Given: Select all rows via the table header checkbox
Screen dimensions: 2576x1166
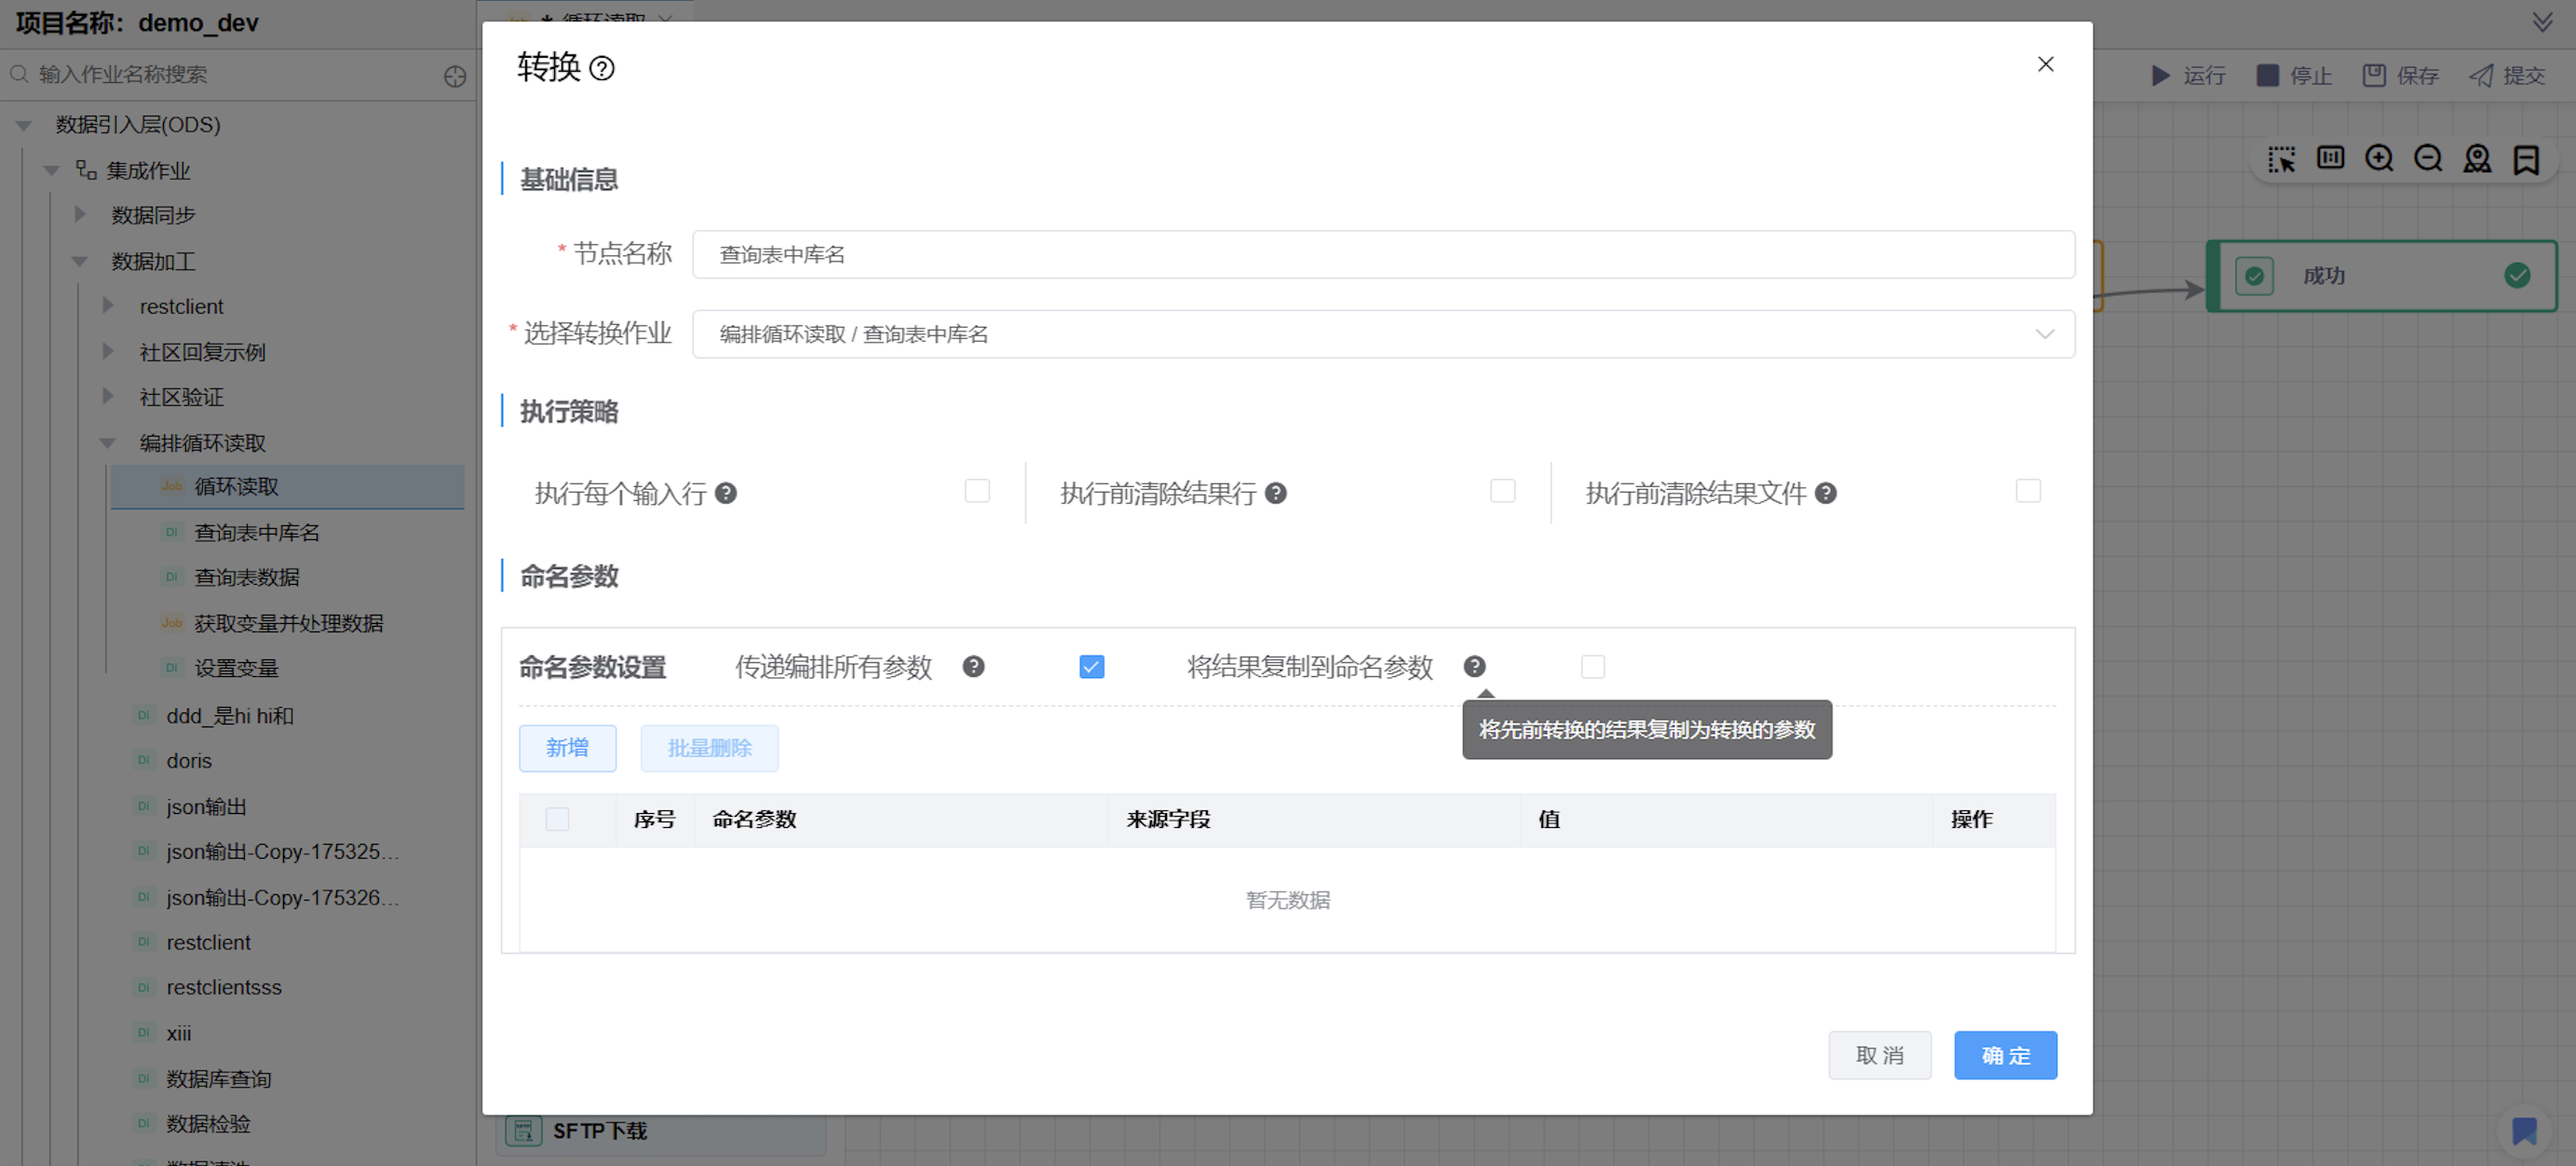Looking at the screenshot, I should 558,819.
